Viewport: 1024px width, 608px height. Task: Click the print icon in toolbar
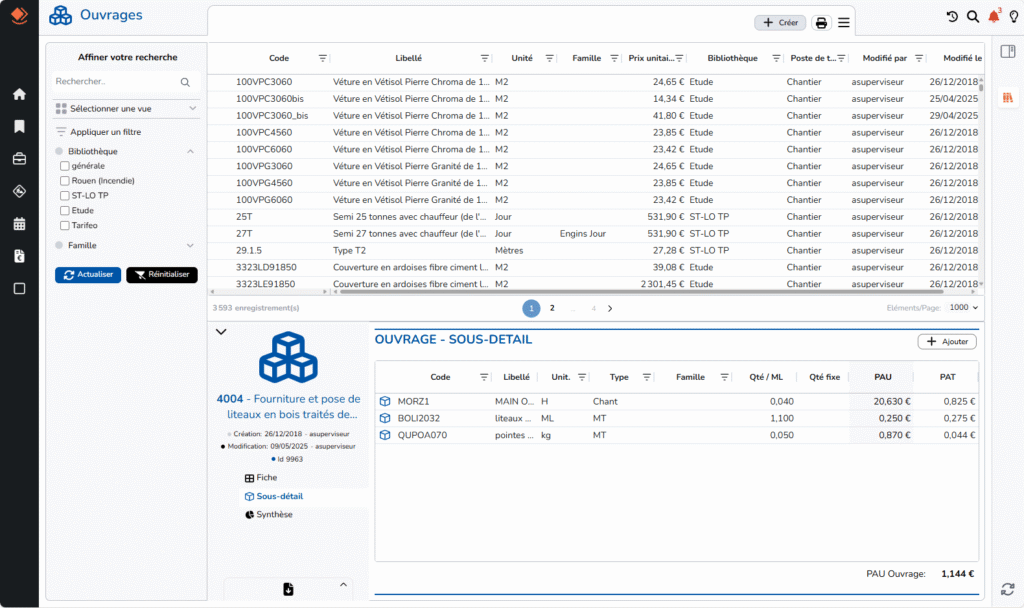click(821, 23)
